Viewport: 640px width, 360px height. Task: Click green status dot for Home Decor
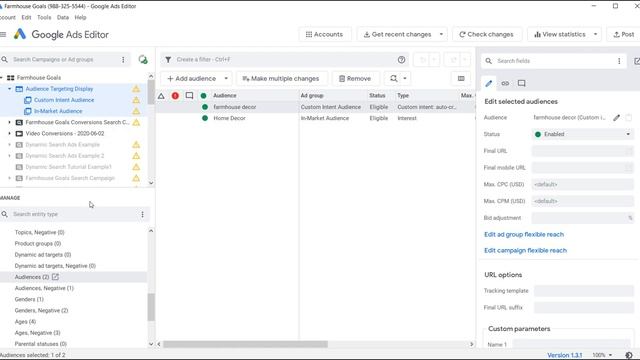205,118
